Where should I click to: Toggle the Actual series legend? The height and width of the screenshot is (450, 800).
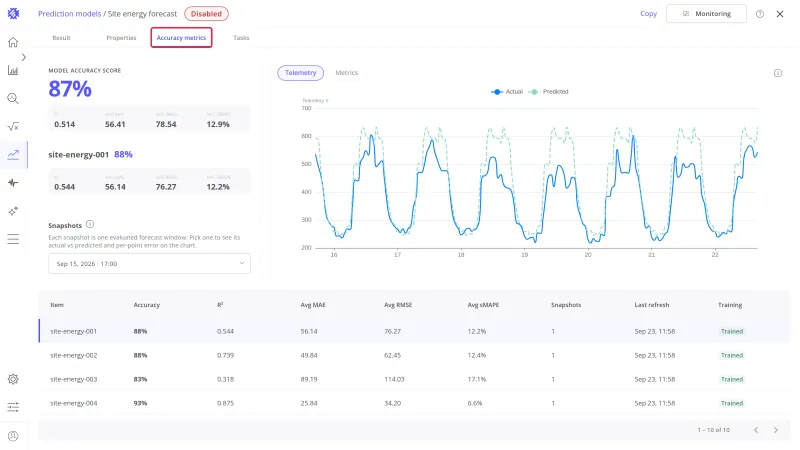[x=507, y=92]
